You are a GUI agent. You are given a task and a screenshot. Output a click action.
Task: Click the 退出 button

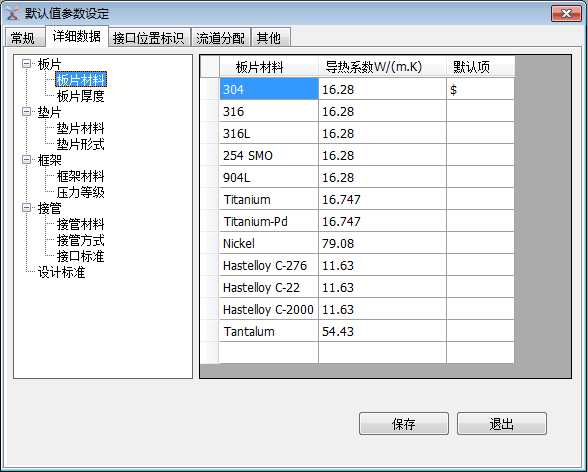click(x=502, y=424)
